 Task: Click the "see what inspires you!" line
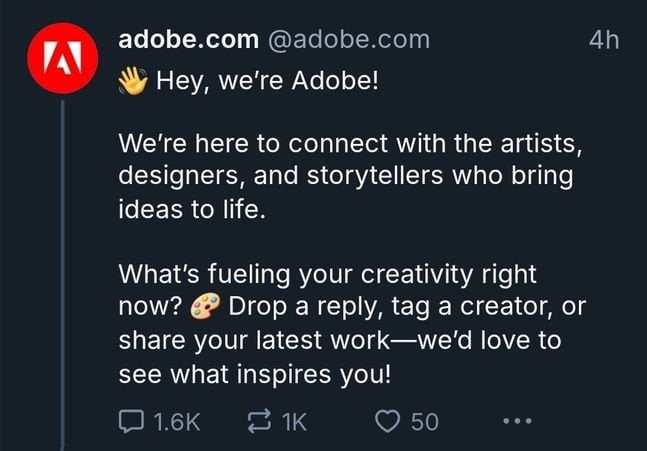(x=256, y=375)
